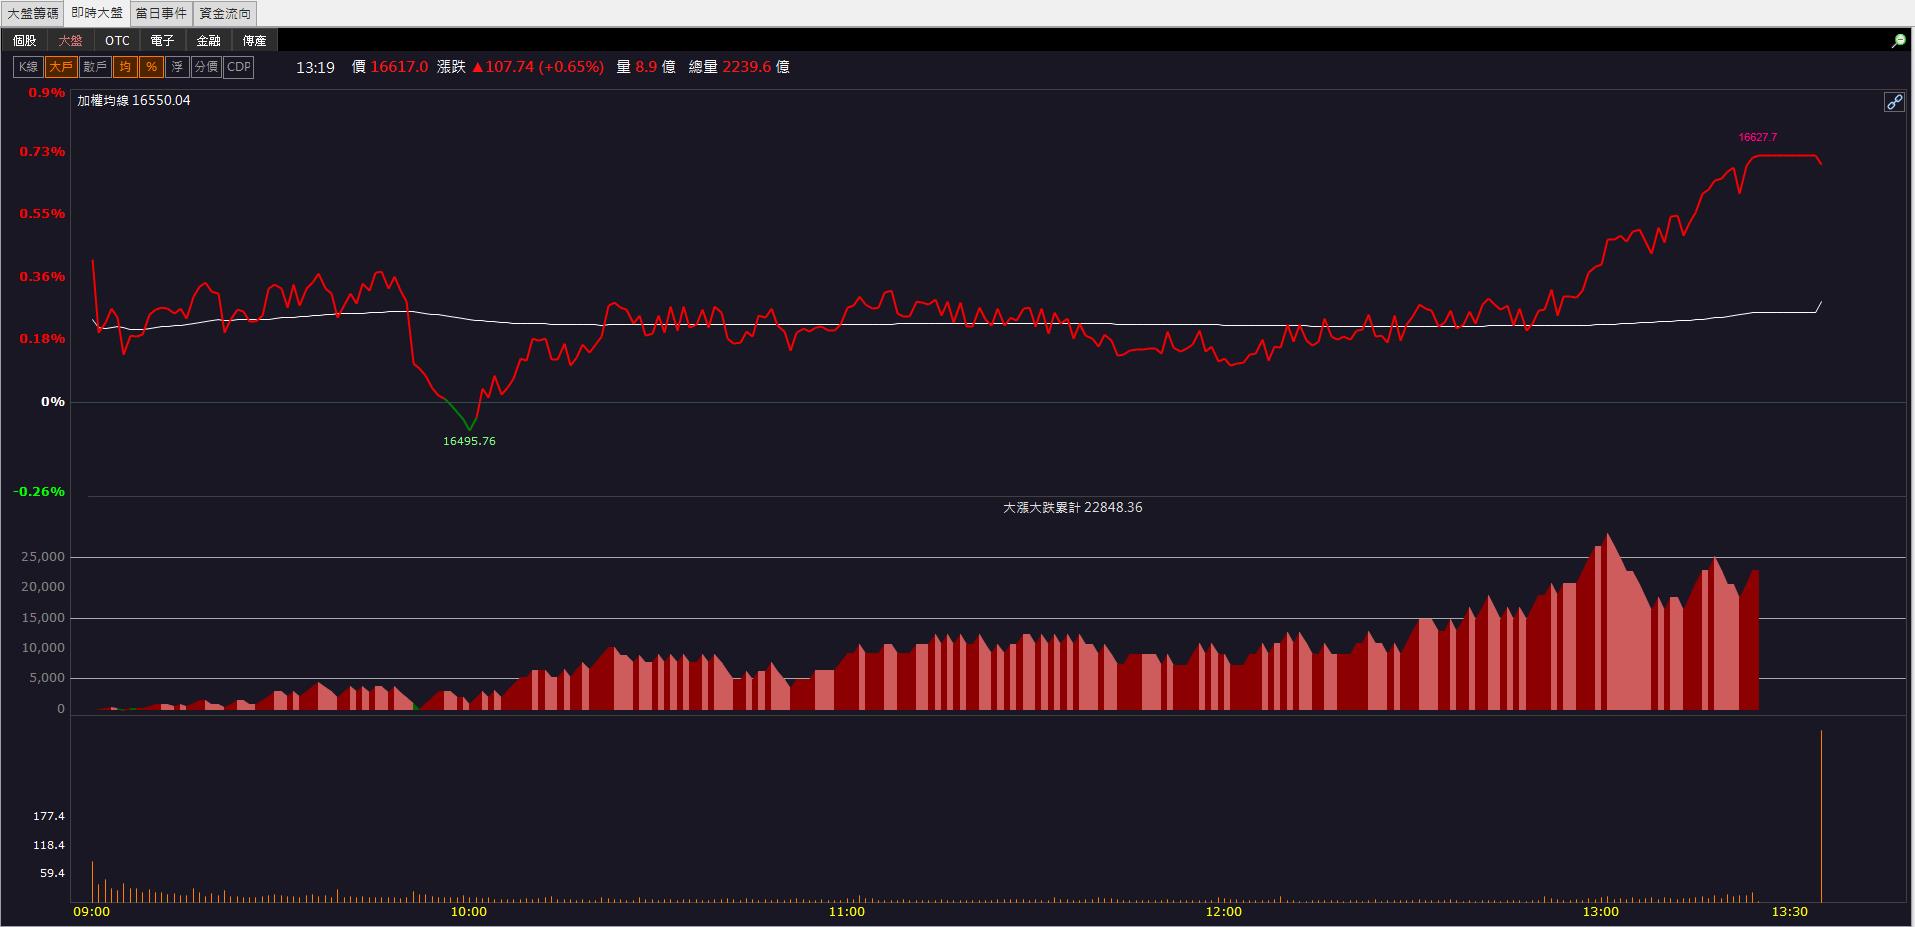The height and width of the screenshot is (927, 1915).
Task: Open the 大盤籌碼 tab
Action: point(33,14)
